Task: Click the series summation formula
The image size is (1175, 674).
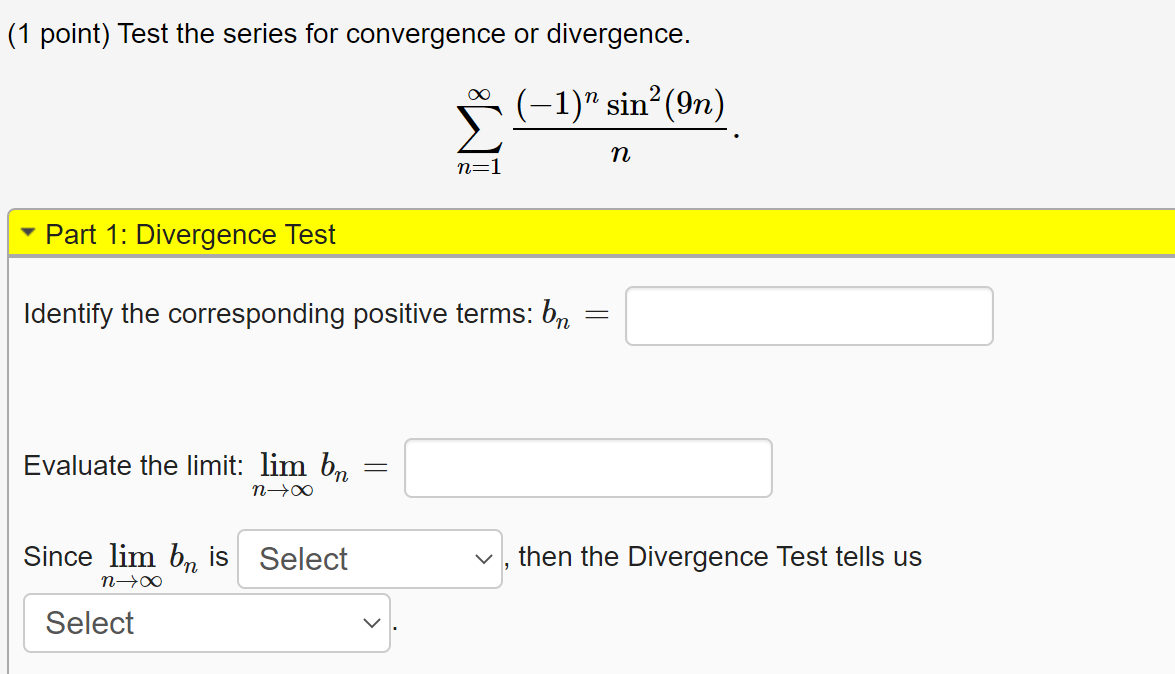Action: (x=595, y=125)
